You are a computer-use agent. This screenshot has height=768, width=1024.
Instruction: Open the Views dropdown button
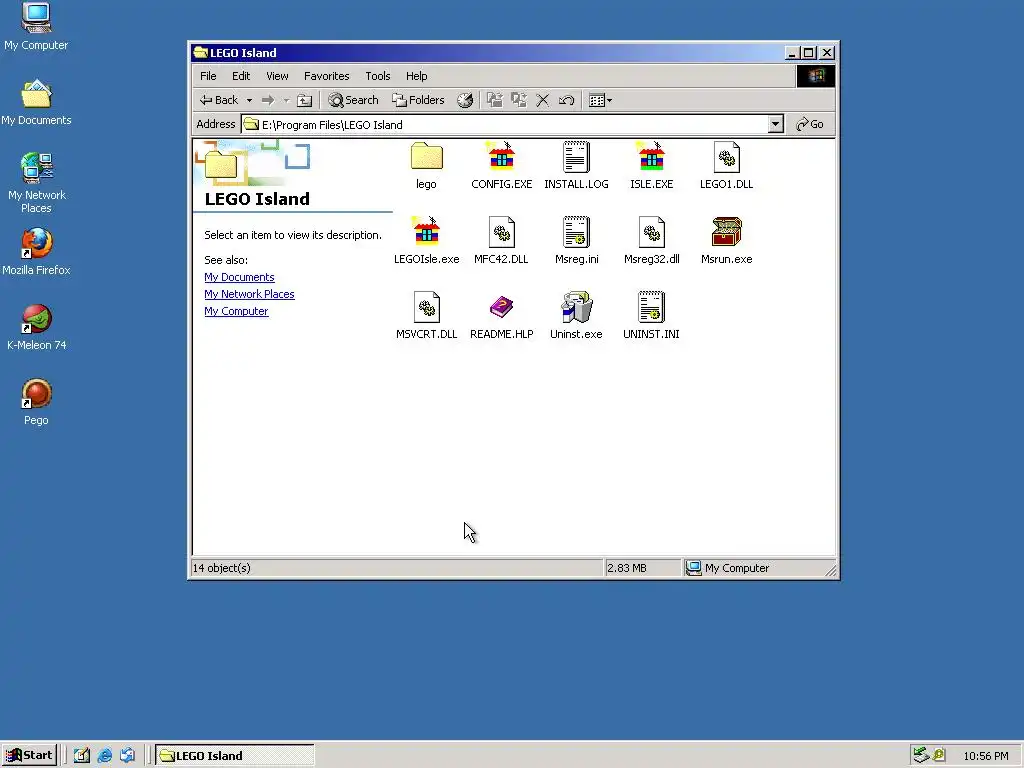click(x=600, y=100)
